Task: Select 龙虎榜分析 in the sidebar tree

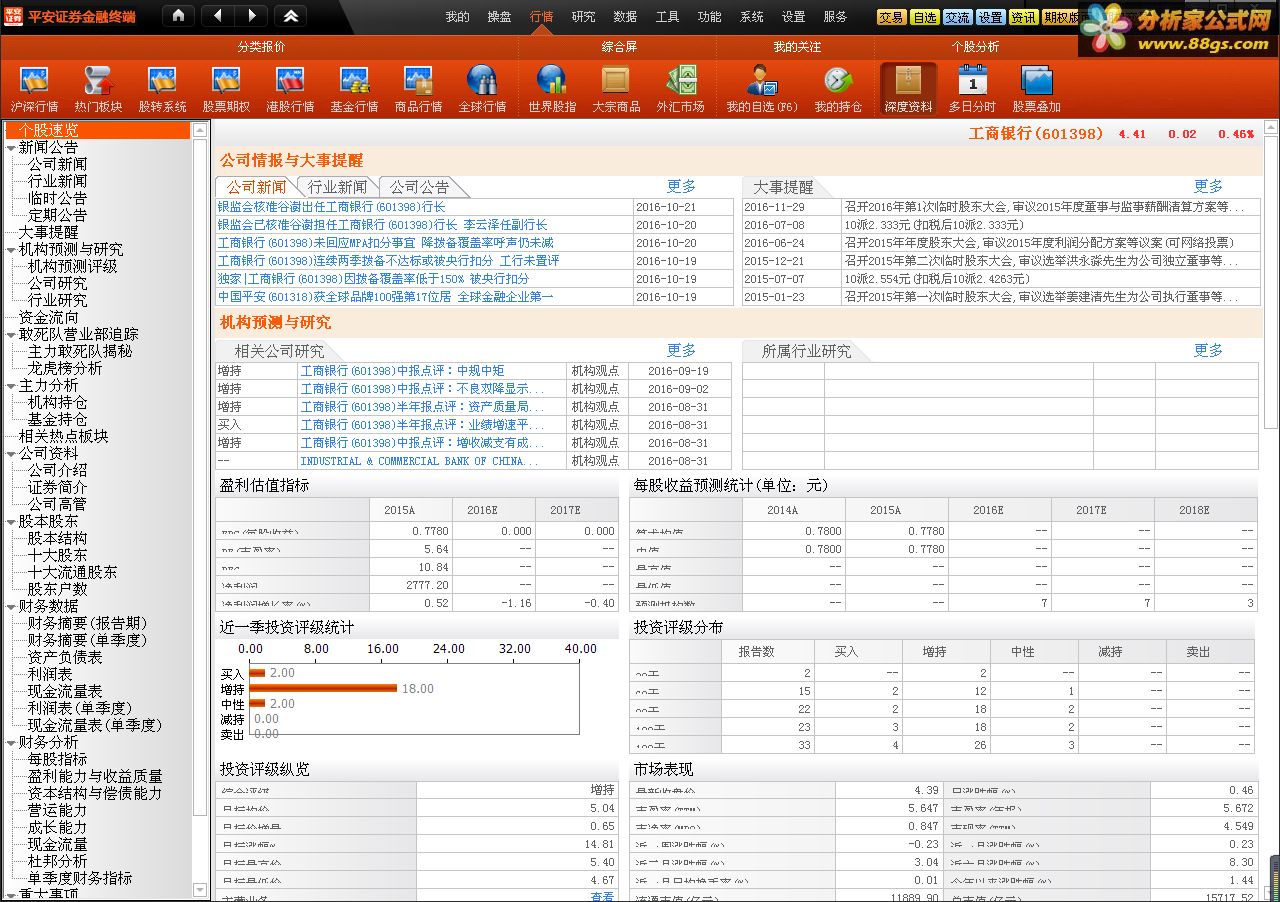Action: click(64, 368)
